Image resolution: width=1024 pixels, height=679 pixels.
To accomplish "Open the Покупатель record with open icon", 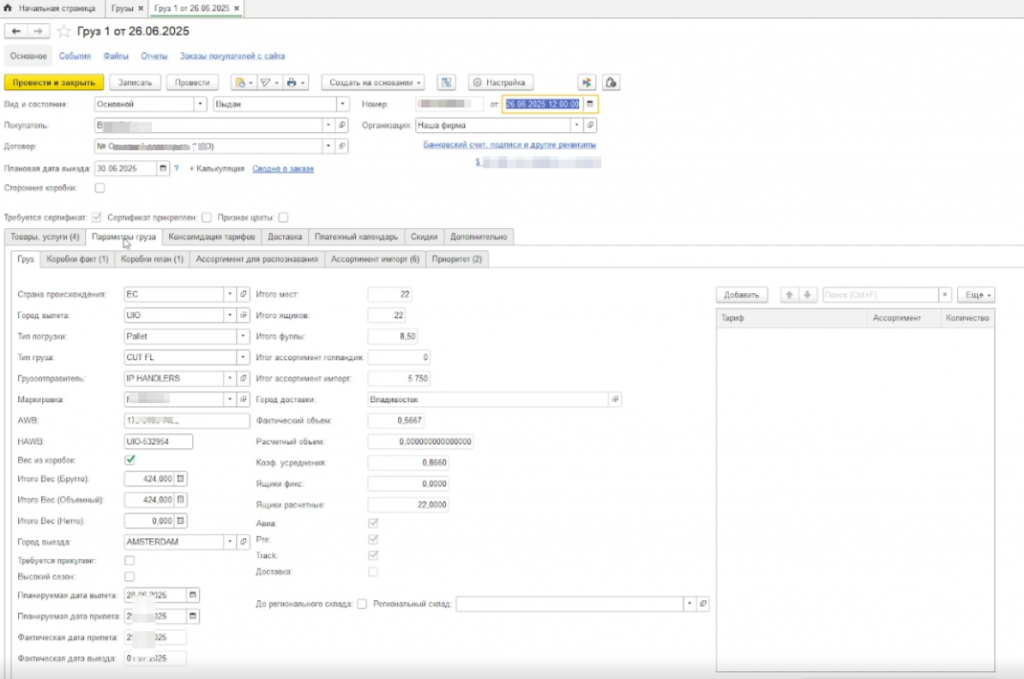I will point(341,126).
